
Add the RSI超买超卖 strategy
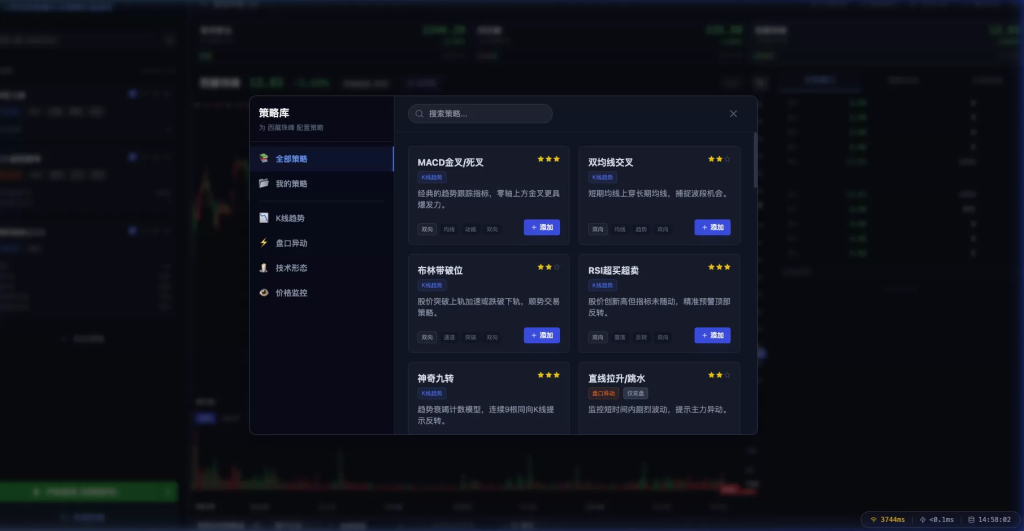pyautogui.click(x=712, y=335)
